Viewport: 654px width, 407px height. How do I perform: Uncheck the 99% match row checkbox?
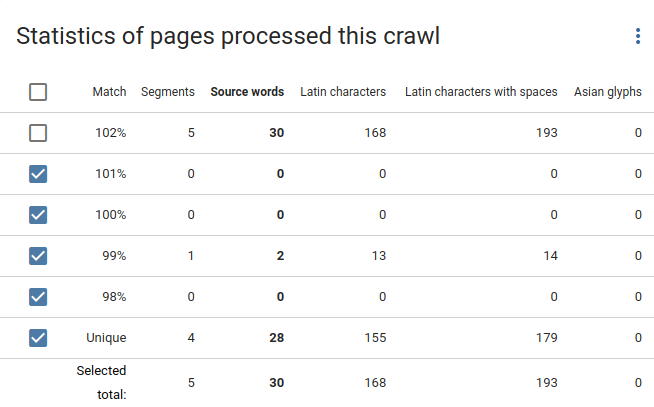click(38, 256)
